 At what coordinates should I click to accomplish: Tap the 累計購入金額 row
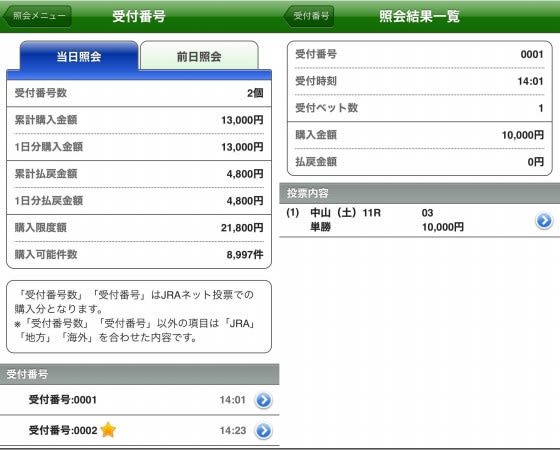pos(139,120)
